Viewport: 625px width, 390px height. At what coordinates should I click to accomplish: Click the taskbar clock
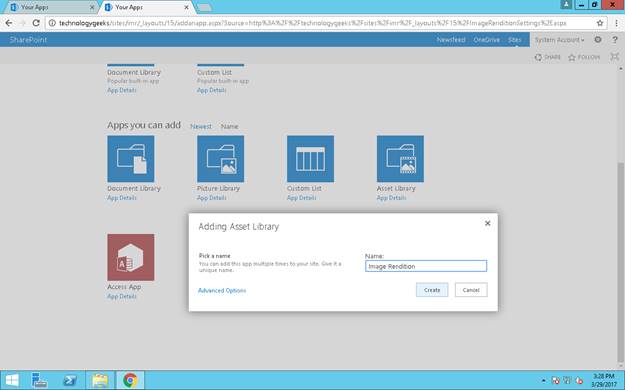604,380
